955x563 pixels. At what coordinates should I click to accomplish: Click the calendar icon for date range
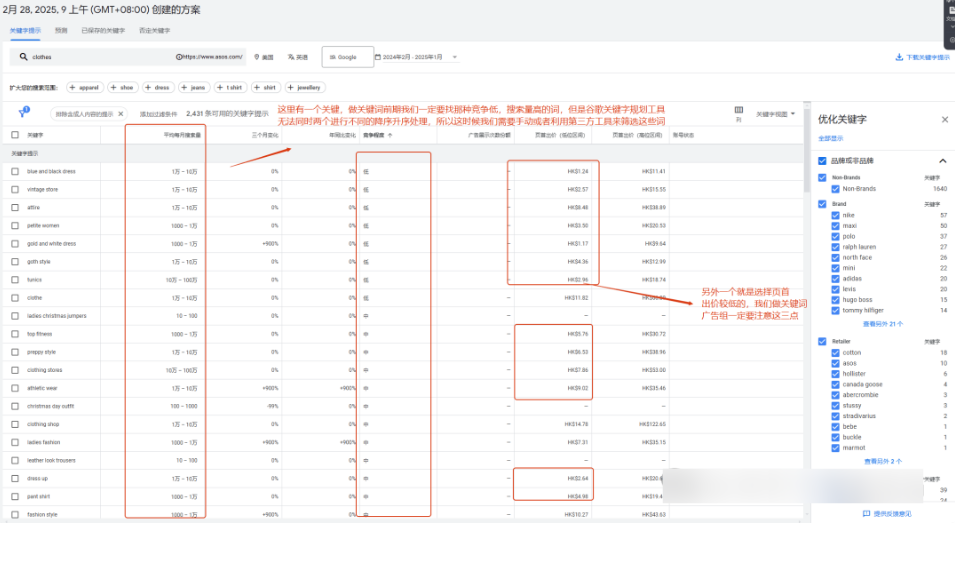click(378, 57)
